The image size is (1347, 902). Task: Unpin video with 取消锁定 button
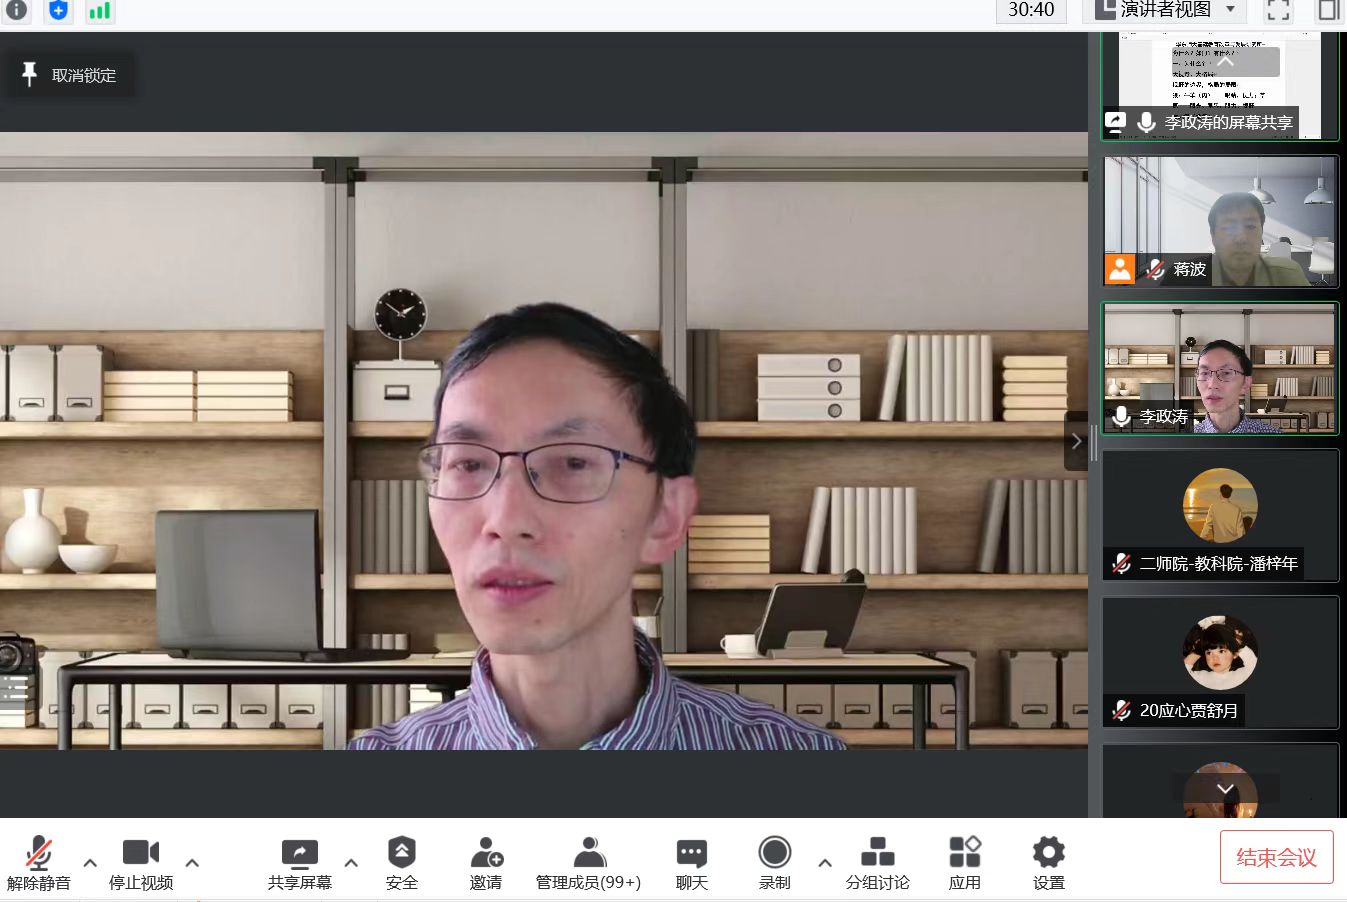69,75
